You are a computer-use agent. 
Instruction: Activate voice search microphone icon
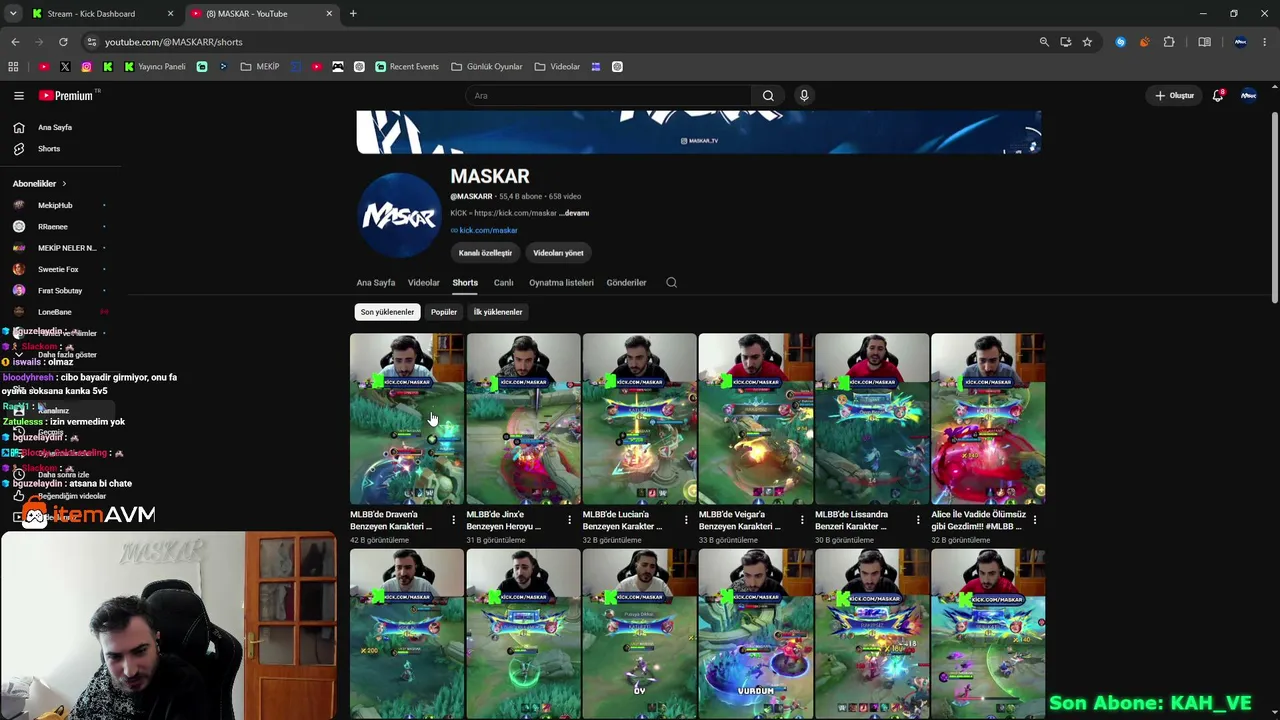point(803,96)
